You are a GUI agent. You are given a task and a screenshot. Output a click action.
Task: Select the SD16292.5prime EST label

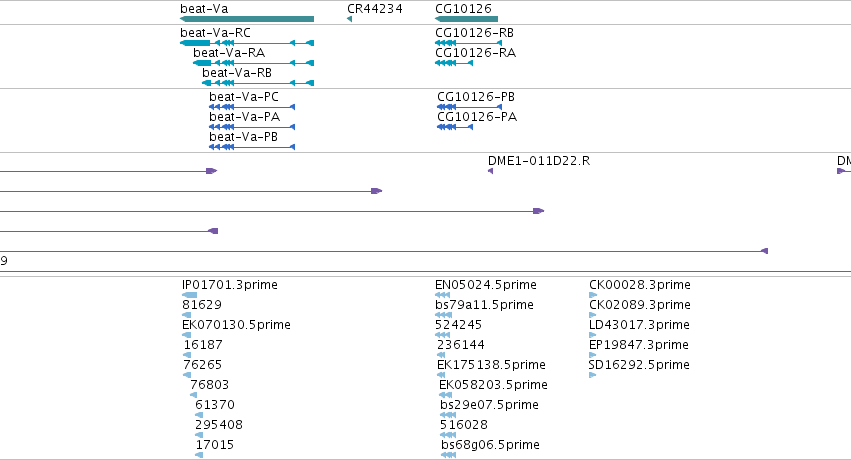(639, 365)
